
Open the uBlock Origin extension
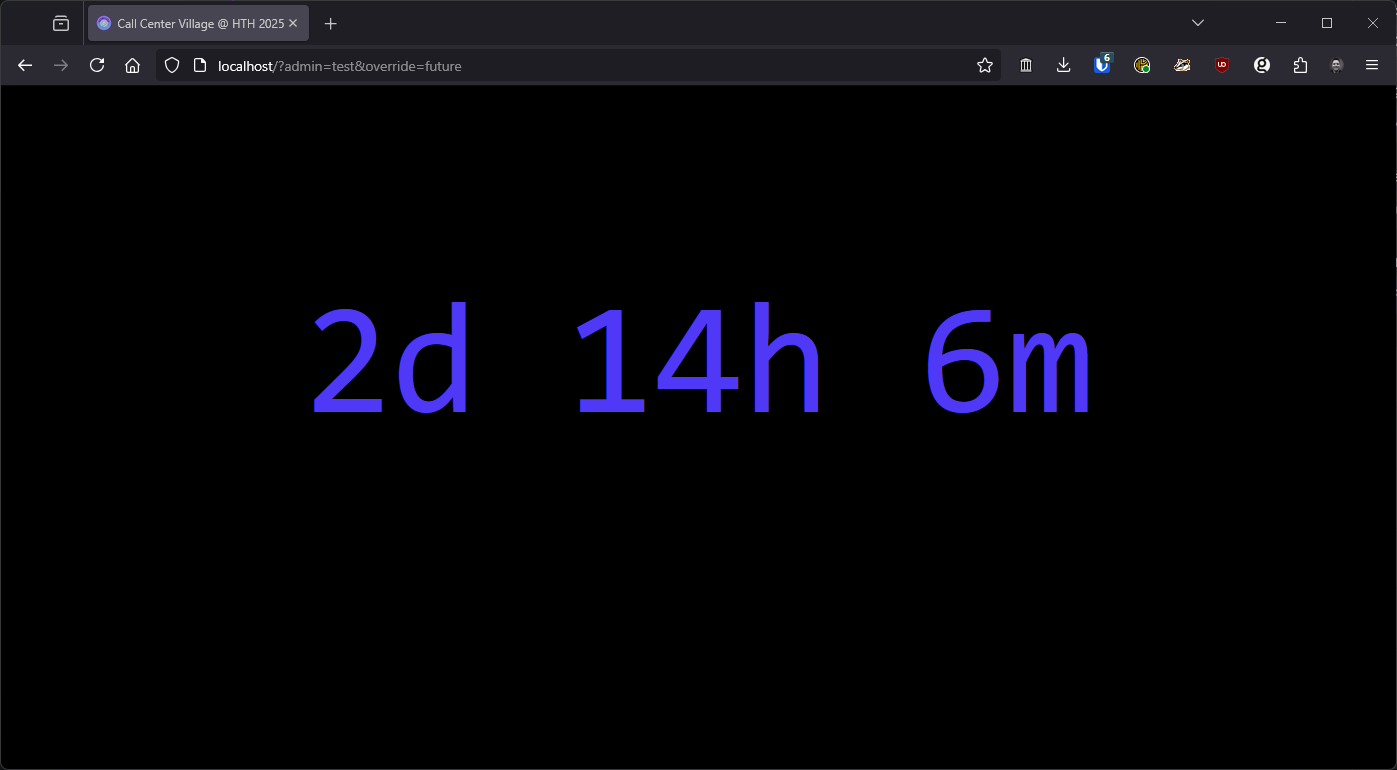tap(1222, 65)
